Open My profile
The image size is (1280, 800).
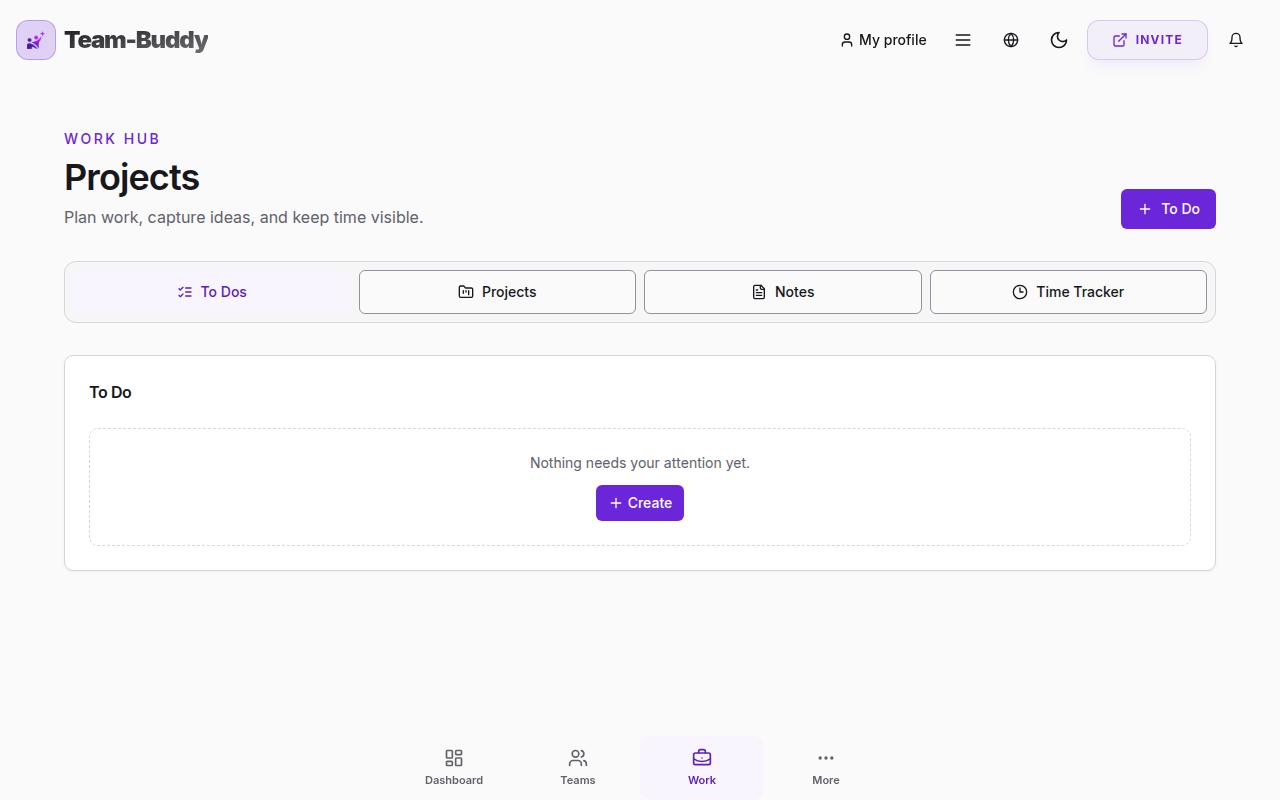coord(883,40)
